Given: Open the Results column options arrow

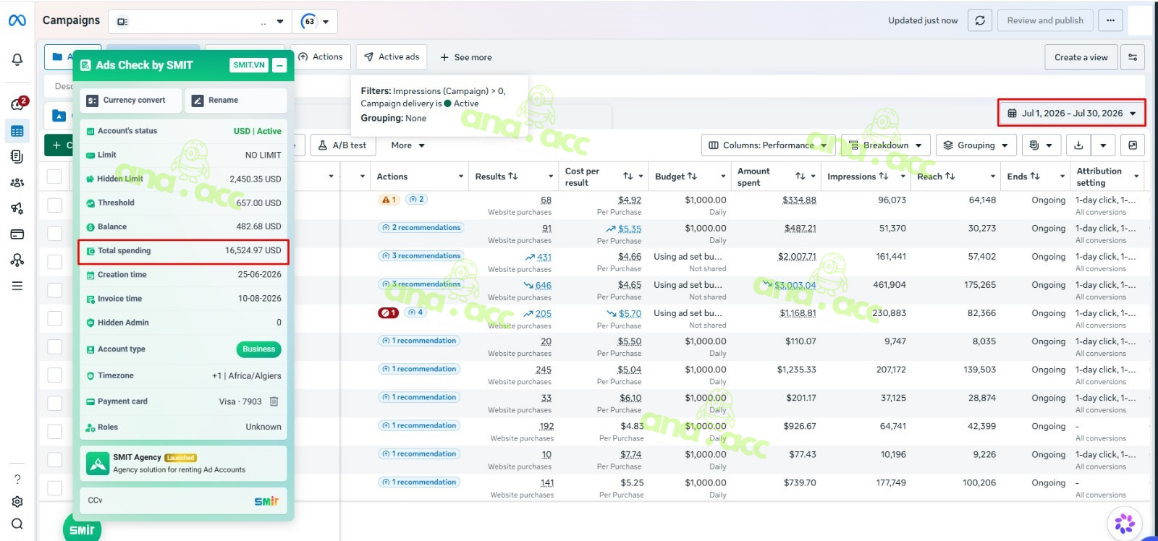Looking at the screenshot, I should pos(551,176).
